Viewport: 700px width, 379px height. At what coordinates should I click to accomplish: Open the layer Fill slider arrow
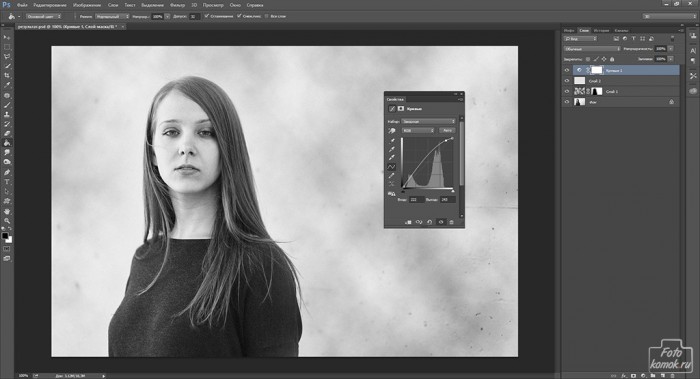pos(671,59)
